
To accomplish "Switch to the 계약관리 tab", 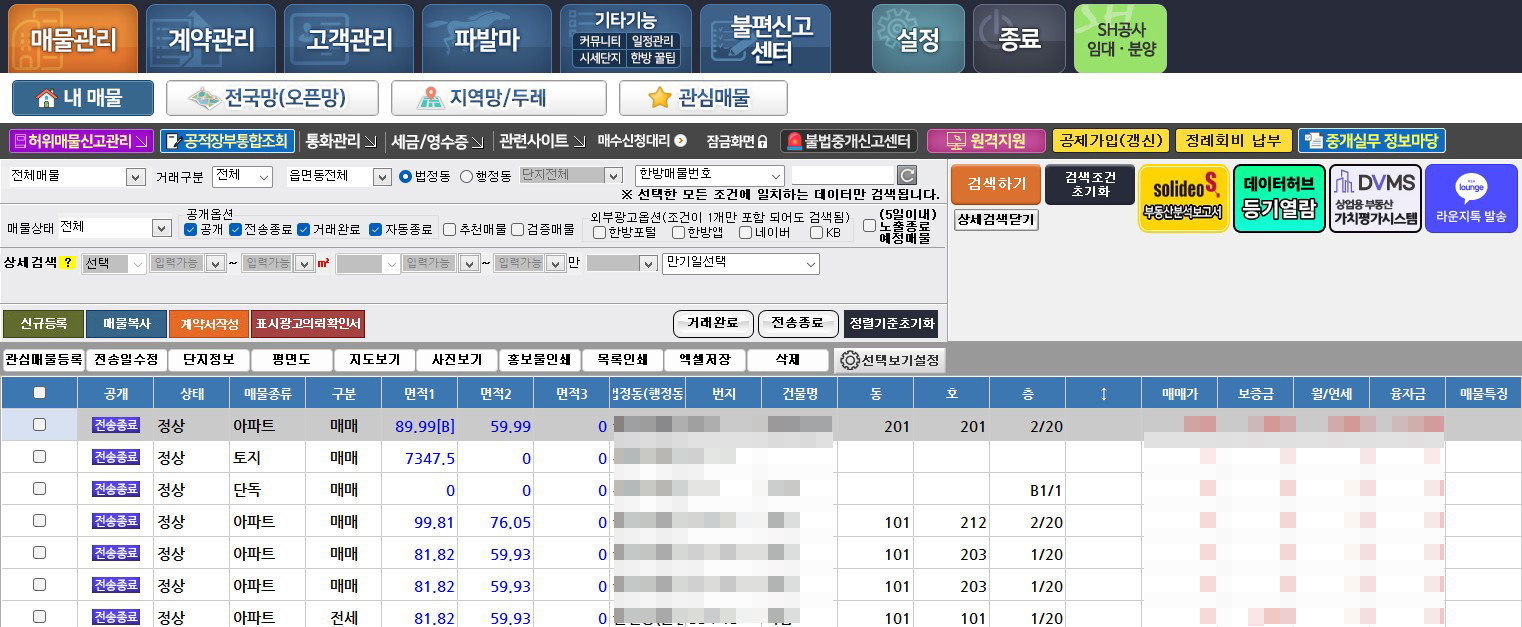I will click(x=210, y=38).
